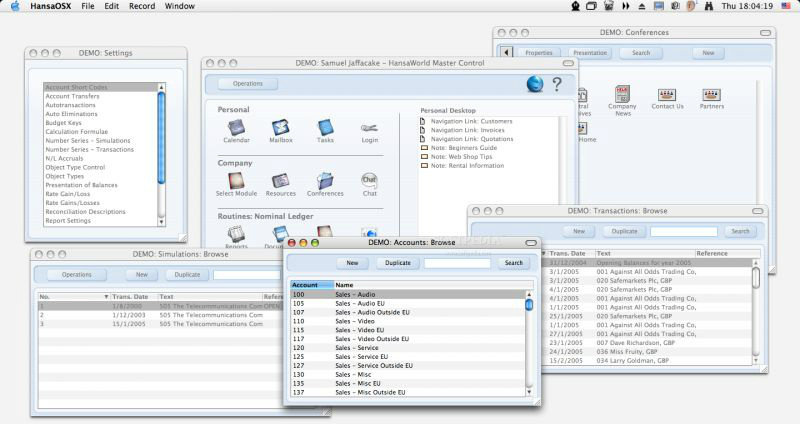Click Operations button in Master Control
Screen dimensions: 800x424
(248, 84)
